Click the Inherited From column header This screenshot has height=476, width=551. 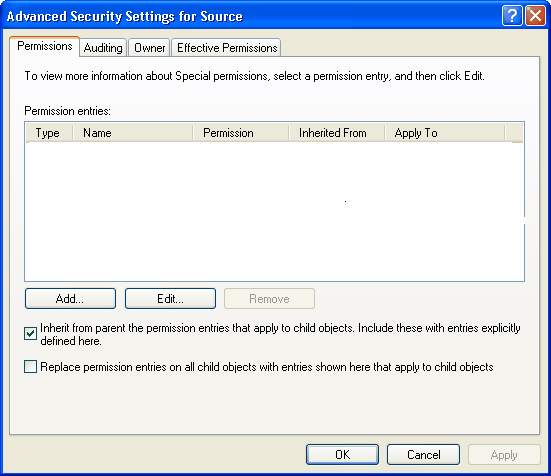(337, 133)
